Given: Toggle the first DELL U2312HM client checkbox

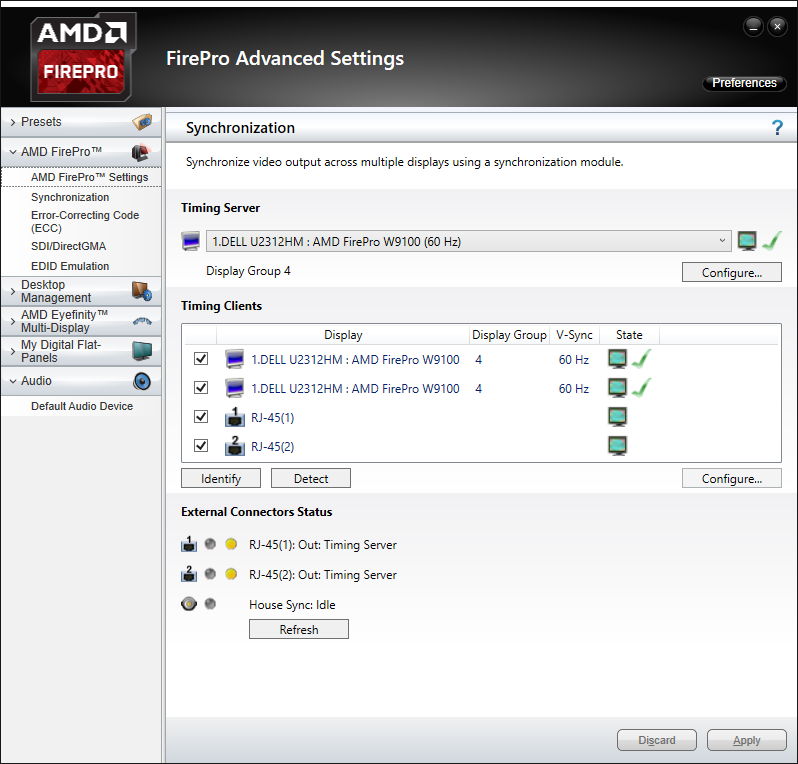Looking at the screenshot, I should coord(201,358).
